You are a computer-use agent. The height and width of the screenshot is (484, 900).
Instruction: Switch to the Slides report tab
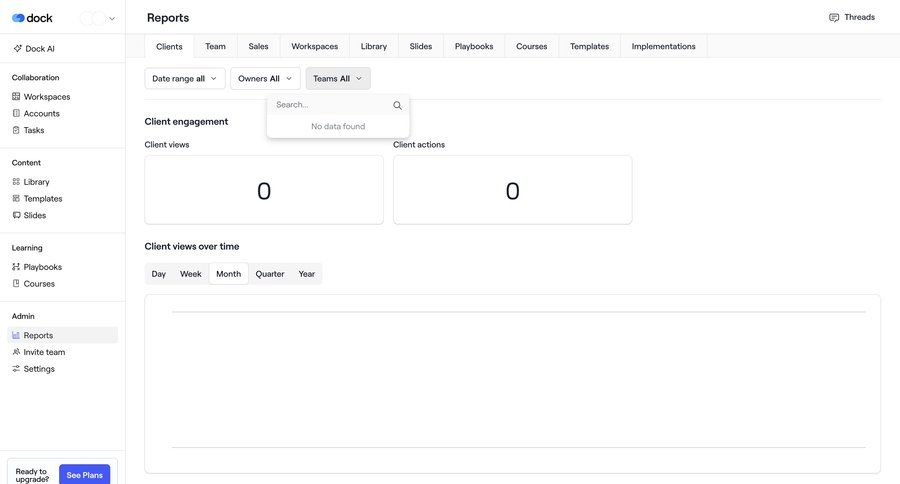click(421, 46)
